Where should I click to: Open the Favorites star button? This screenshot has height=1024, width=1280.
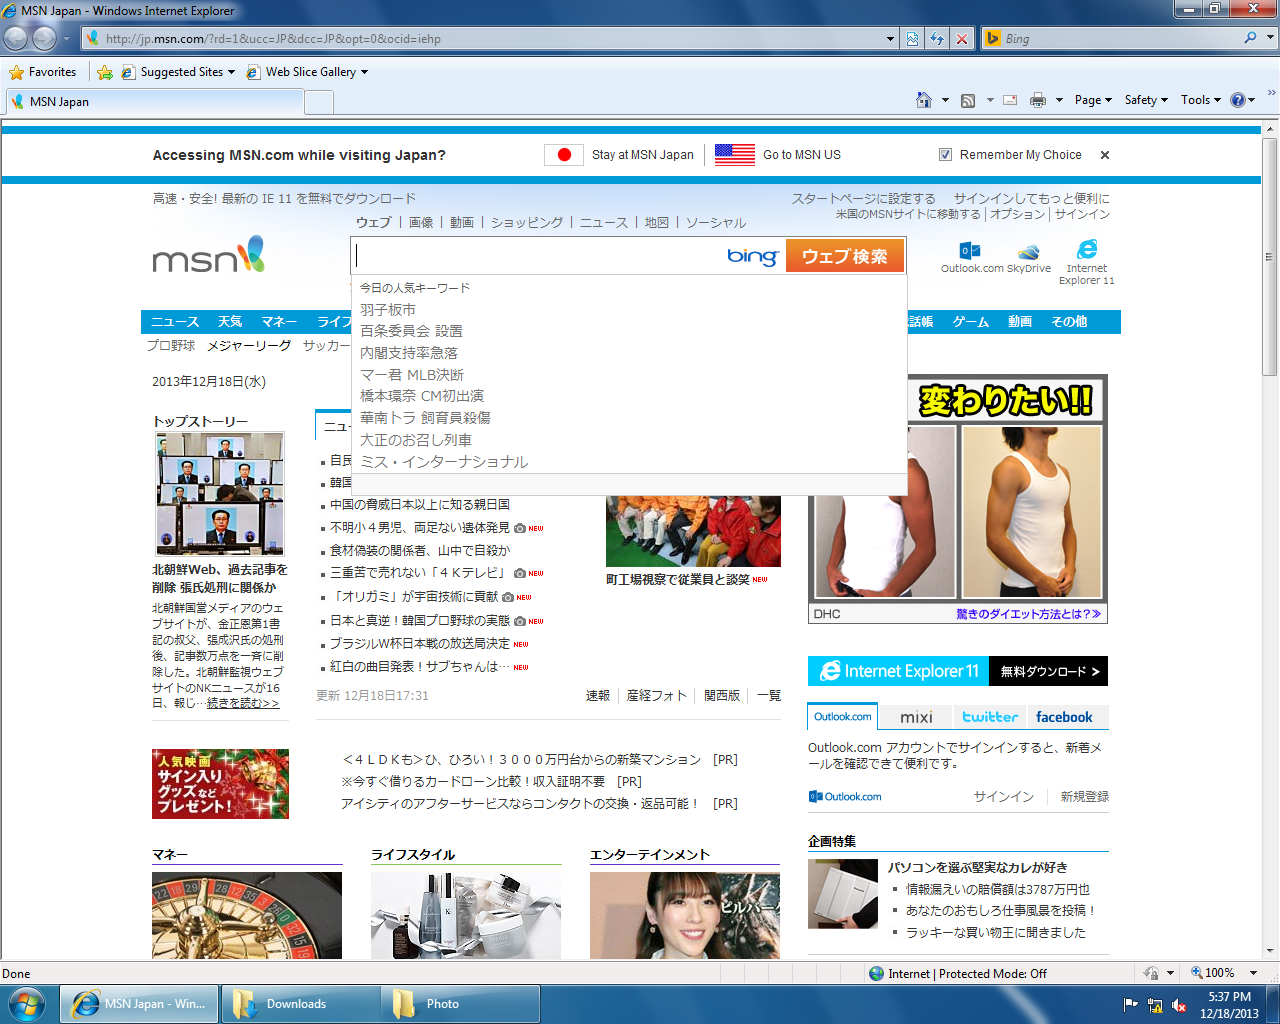[43, 72]
